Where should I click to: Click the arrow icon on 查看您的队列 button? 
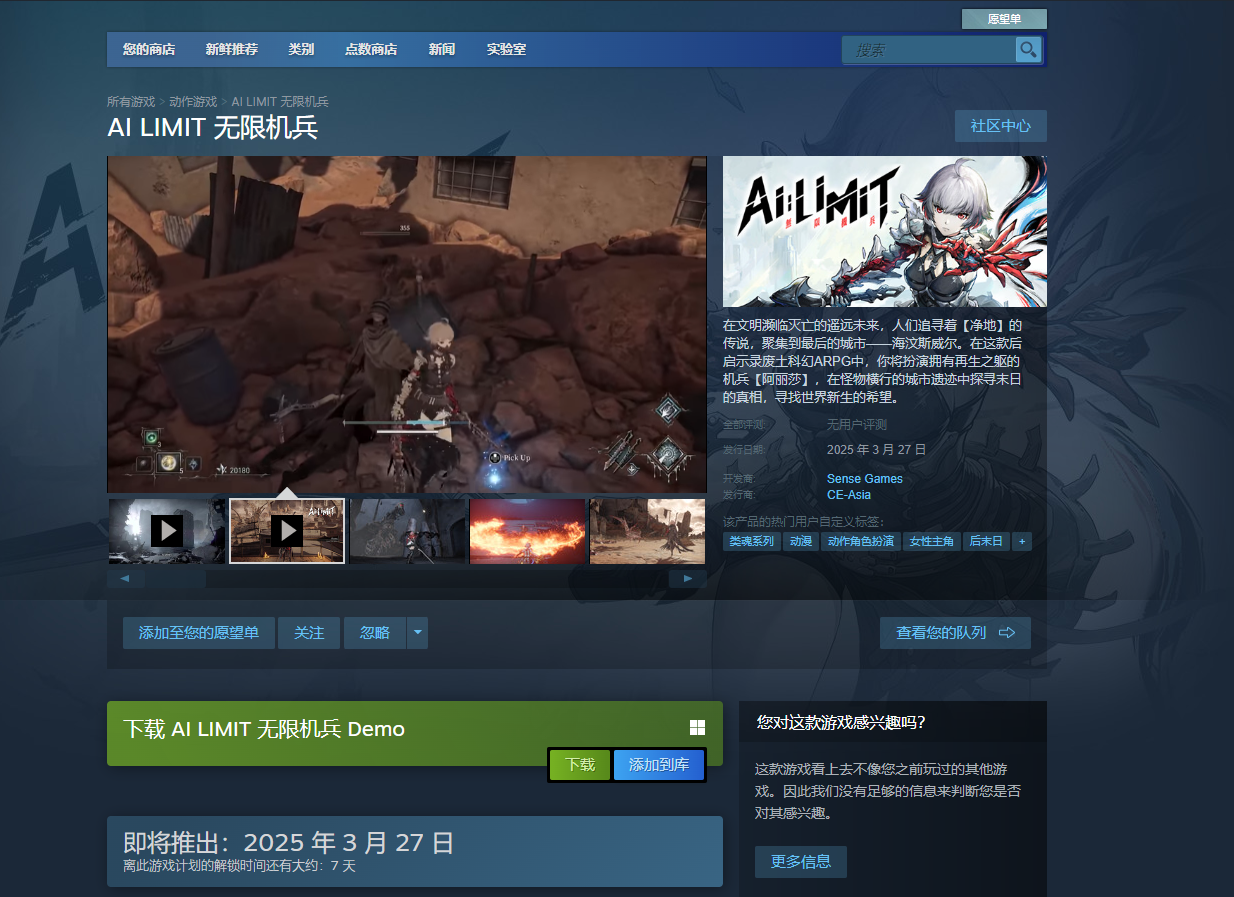1006,633
